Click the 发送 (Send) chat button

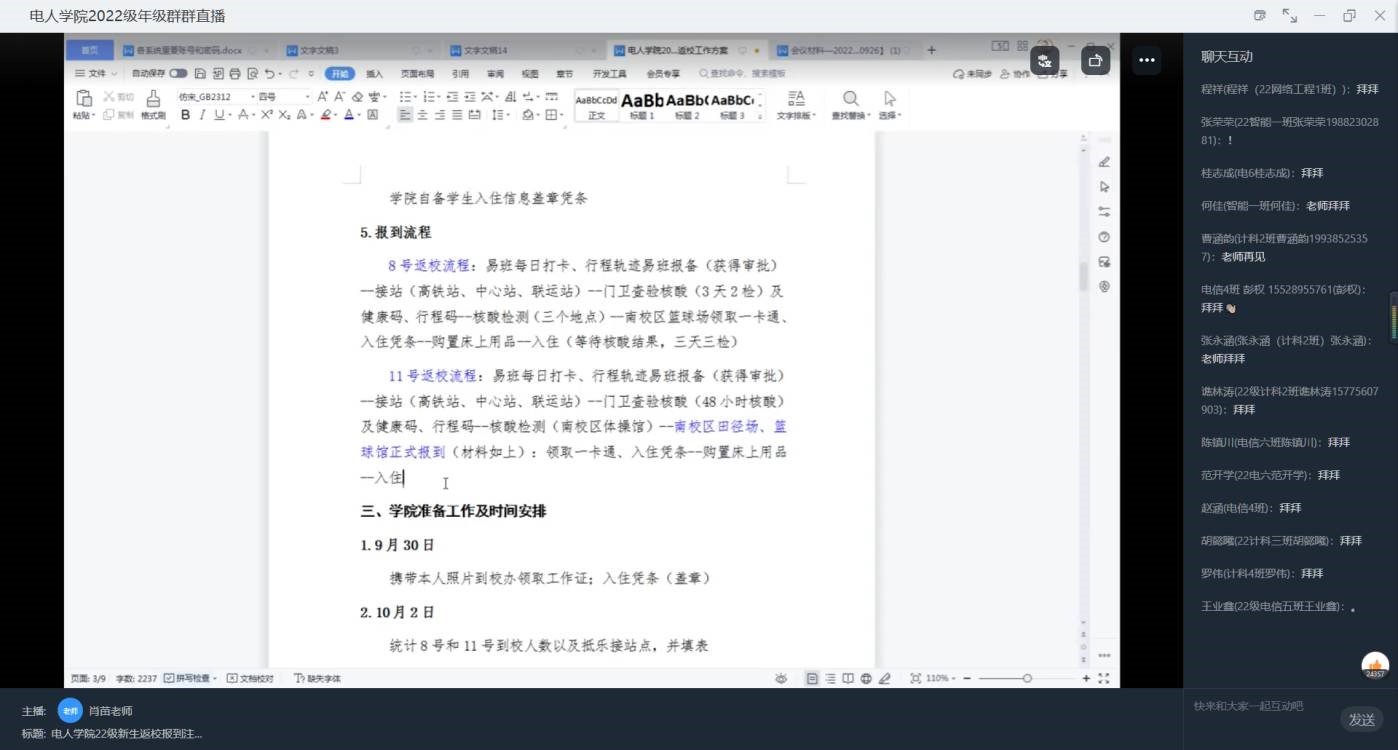click(x=1362, y=719)
